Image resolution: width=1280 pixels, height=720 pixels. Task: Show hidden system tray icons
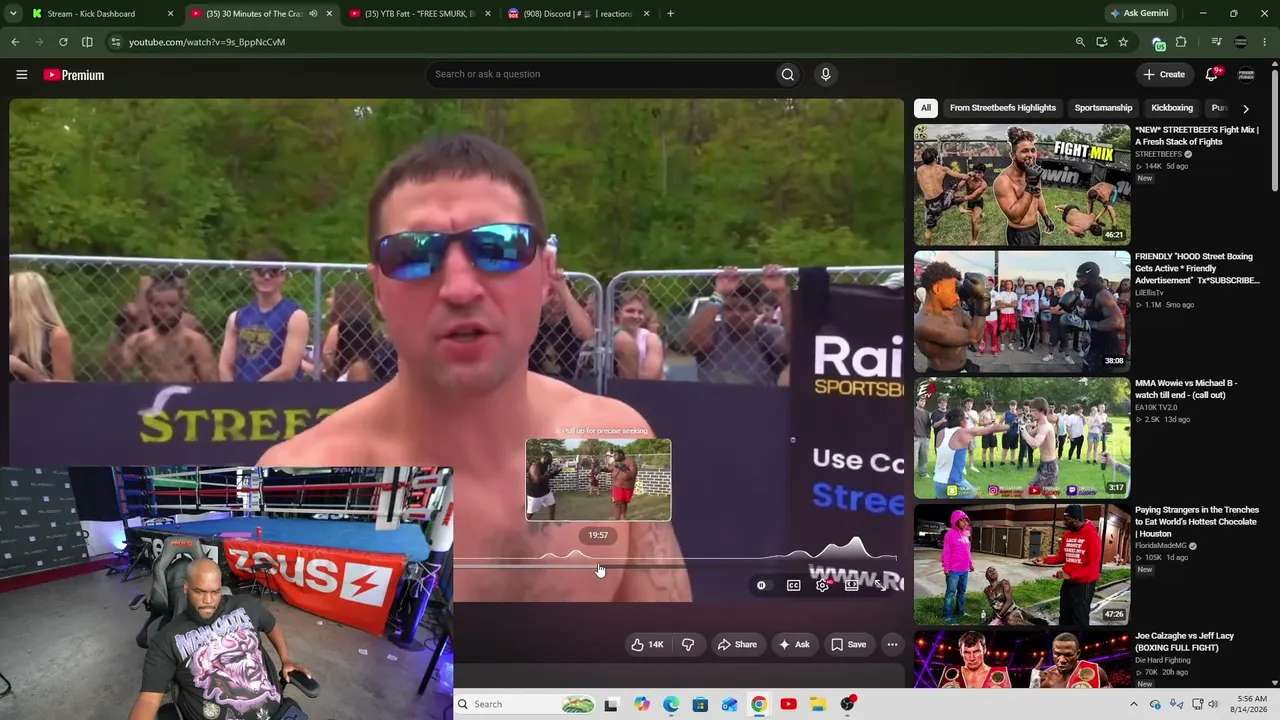click(x=1133, y=704)
